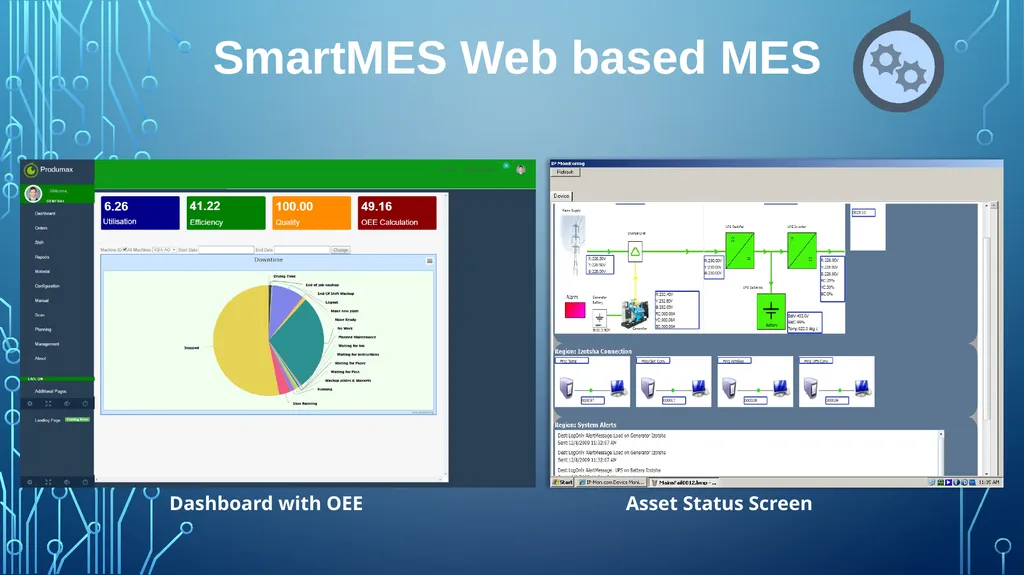Click monitor icon in fourth connection card
Viewport: 1024px width, 575px height.
tap(862, 388)
